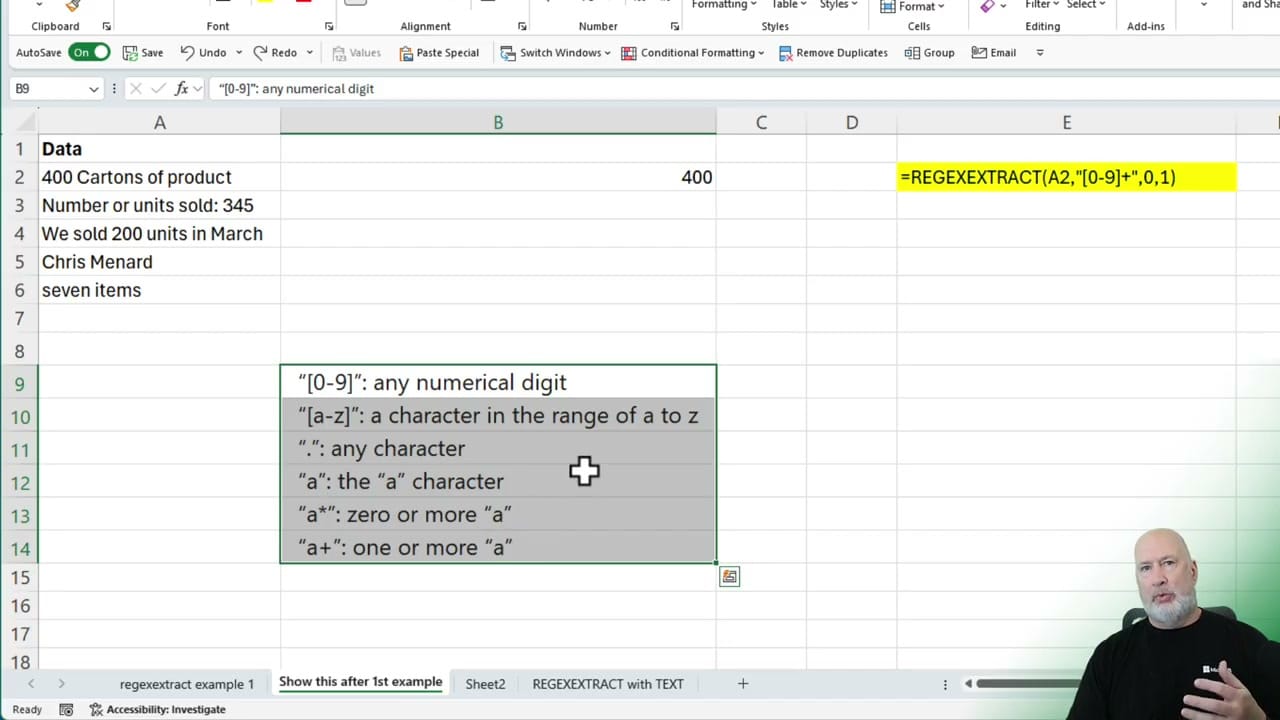Click the Values paste icon

(340, 52)
